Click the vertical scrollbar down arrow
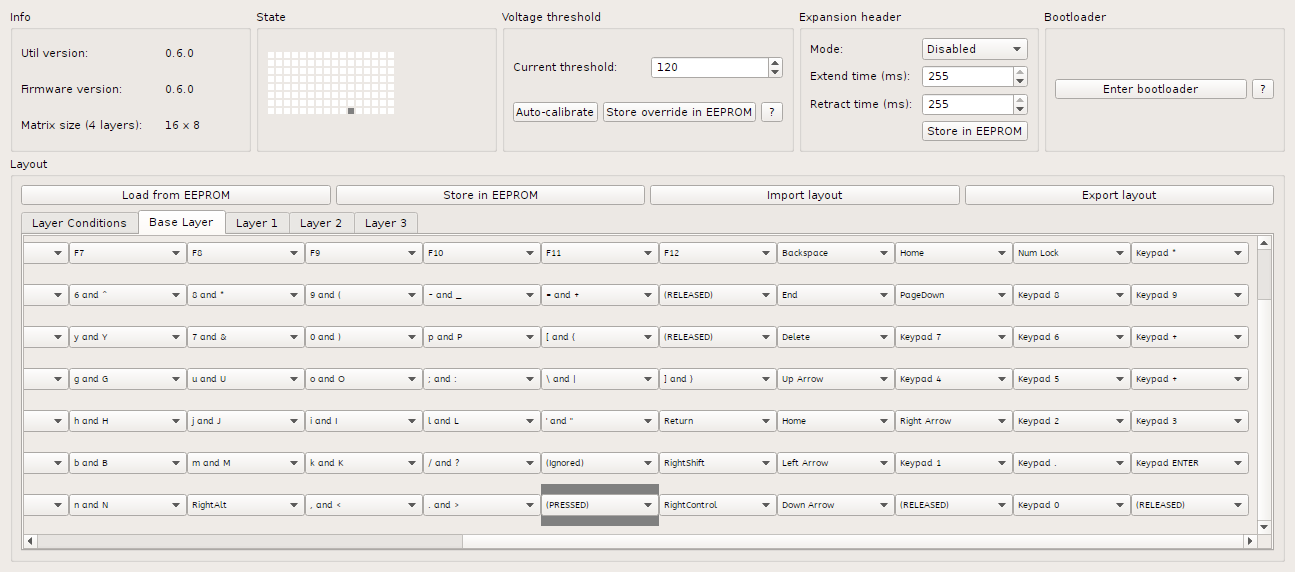 pos(1264,526)
